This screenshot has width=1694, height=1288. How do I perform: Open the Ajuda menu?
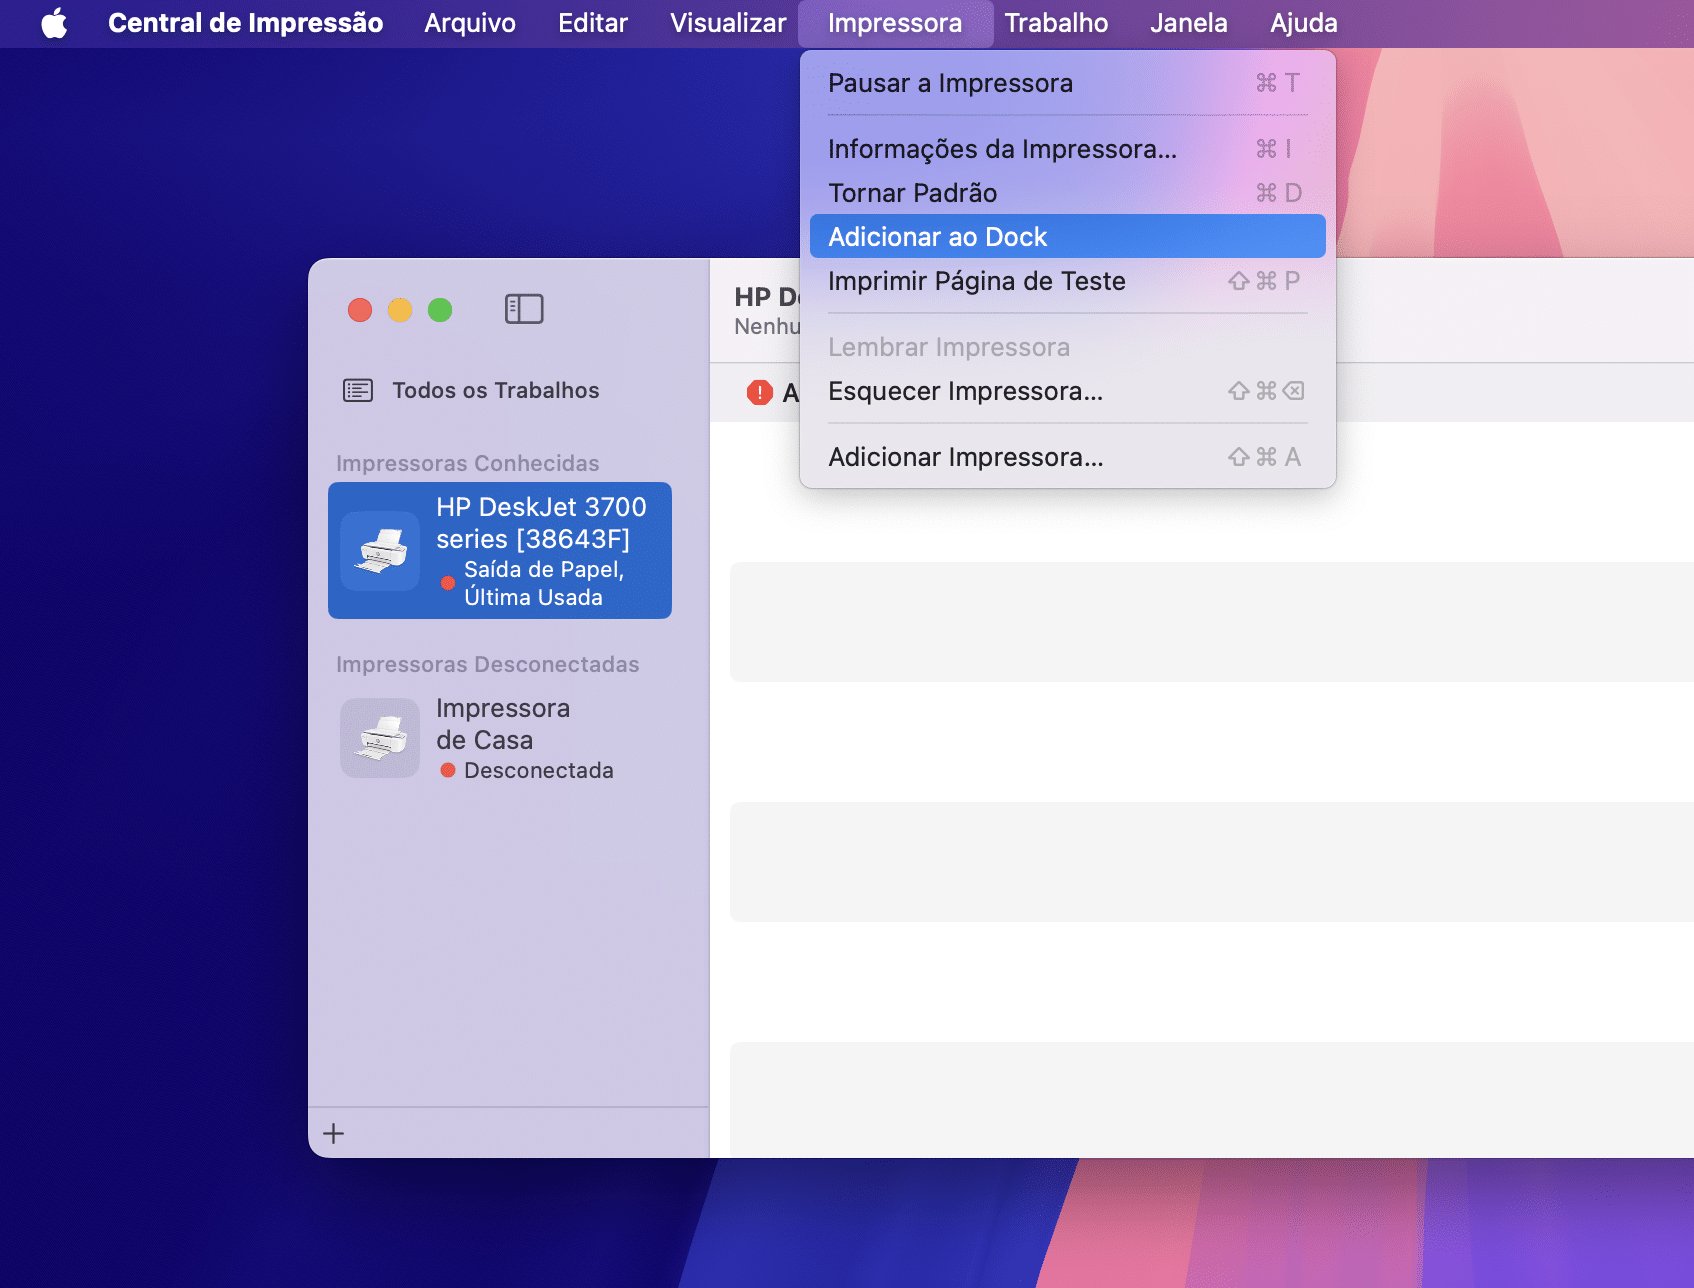tap(1303, 23)
